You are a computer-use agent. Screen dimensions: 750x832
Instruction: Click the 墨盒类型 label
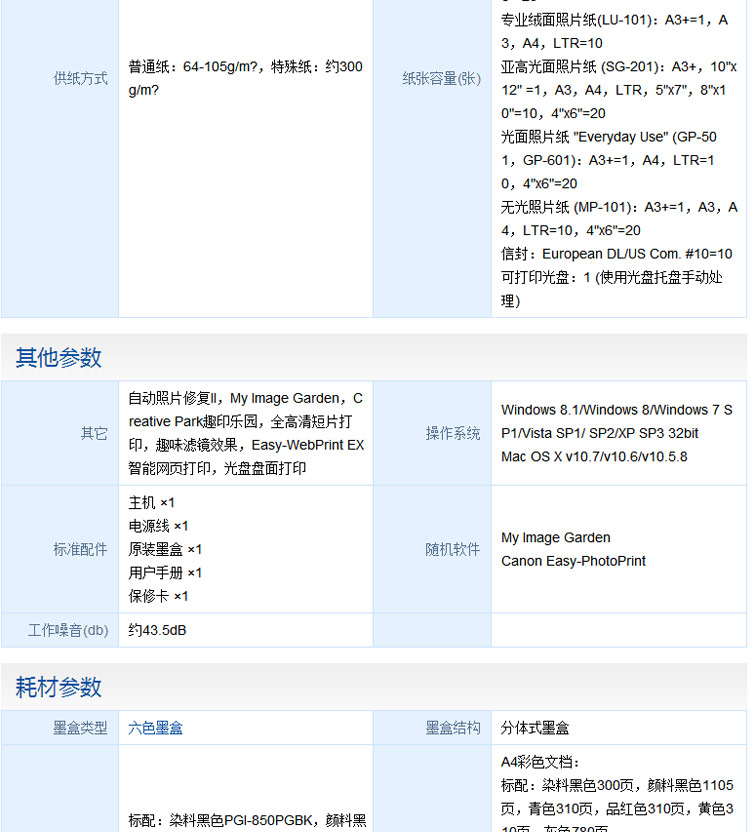coord(80,728)
